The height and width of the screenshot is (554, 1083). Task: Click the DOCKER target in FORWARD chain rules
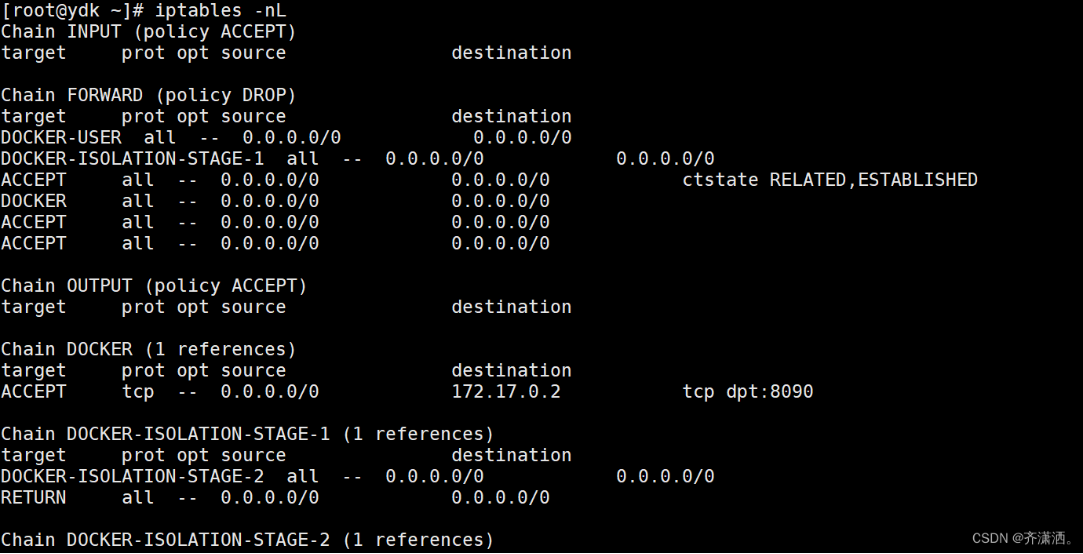[34, 201]
